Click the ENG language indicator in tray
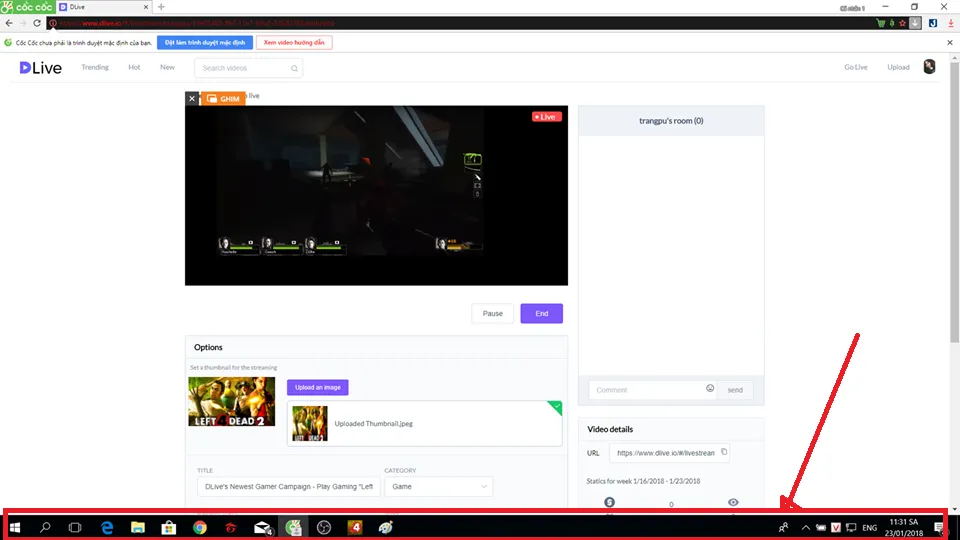 click(869, 527)
